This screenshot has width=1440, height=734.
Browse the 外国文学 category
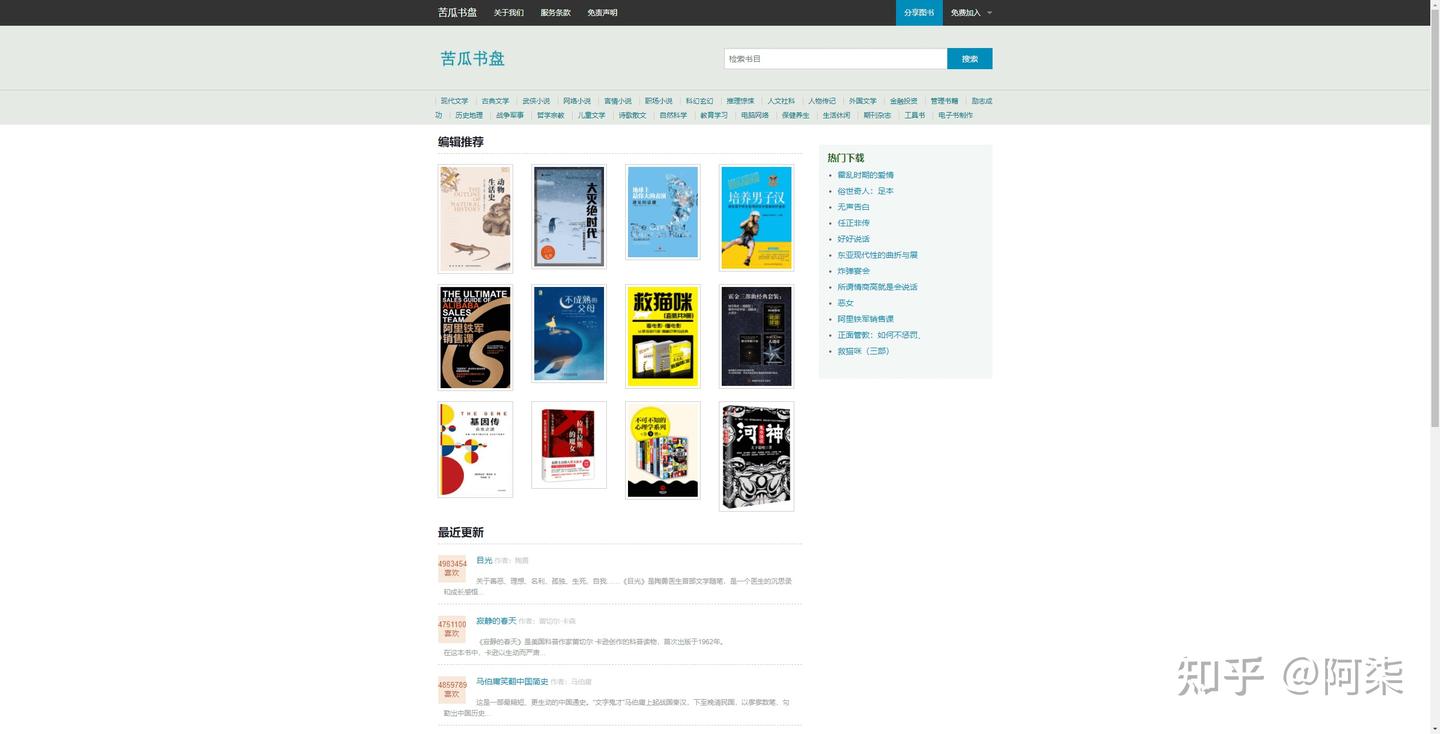click(x=863, y=101)
